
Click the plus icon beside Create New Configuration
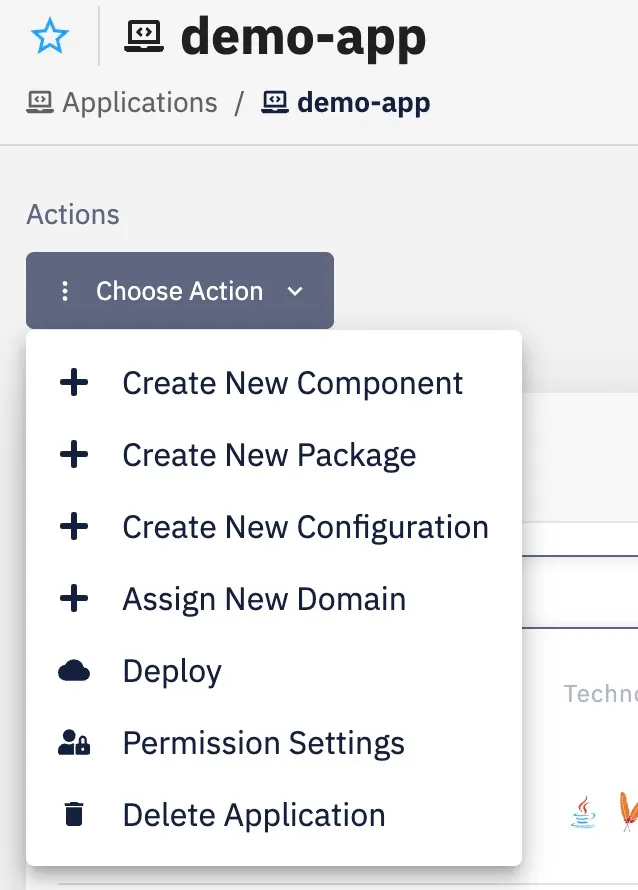(74, 527)
